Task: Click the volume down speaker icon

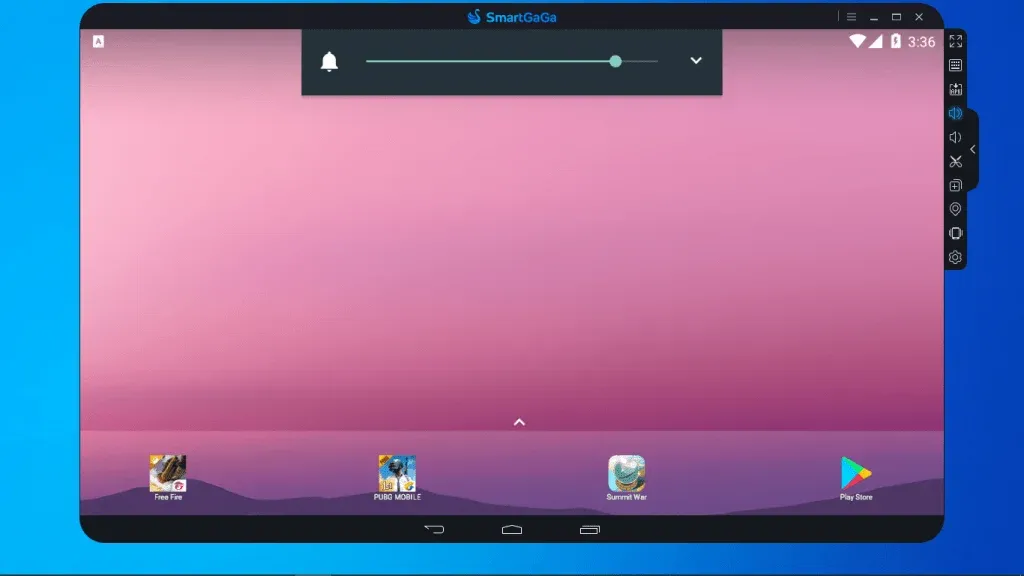Action: point(955,137)
